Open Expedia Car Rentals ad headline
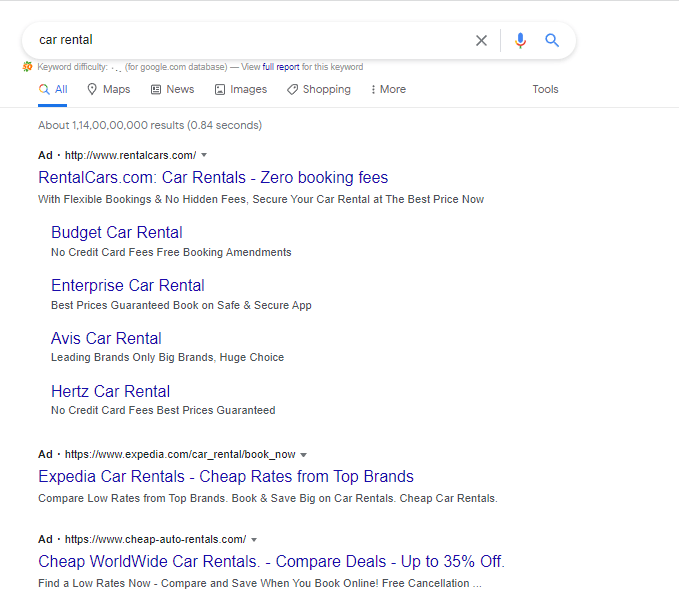679x601 pixels. [x=226, y=476]
